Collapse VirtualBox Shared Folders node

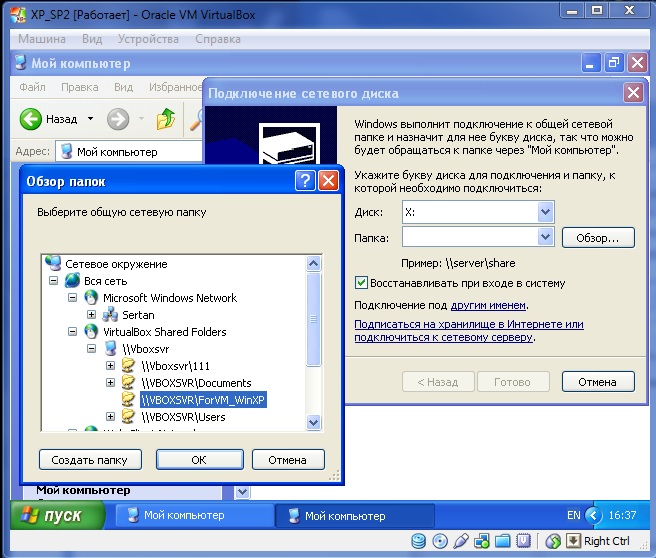click(x=72, y=332)
